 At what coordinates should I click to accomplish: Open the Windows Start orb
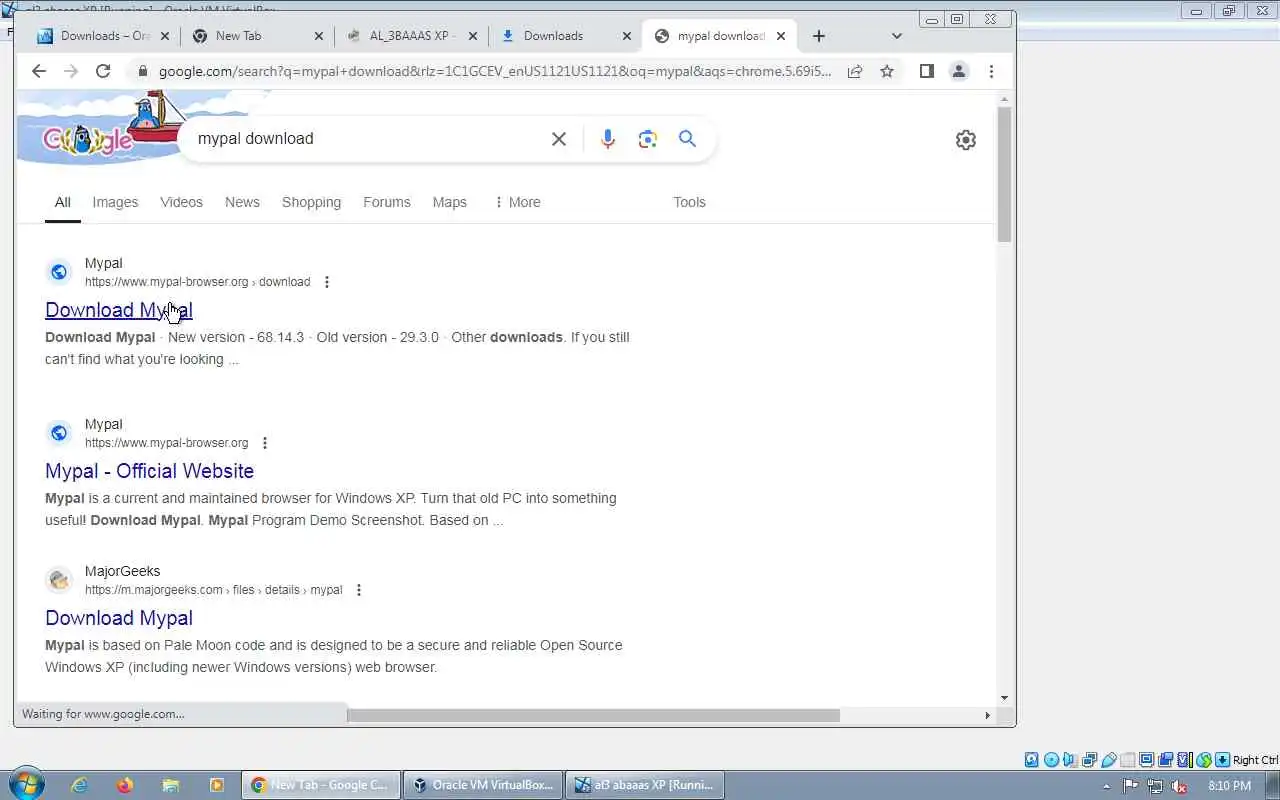tap(26, 785)
